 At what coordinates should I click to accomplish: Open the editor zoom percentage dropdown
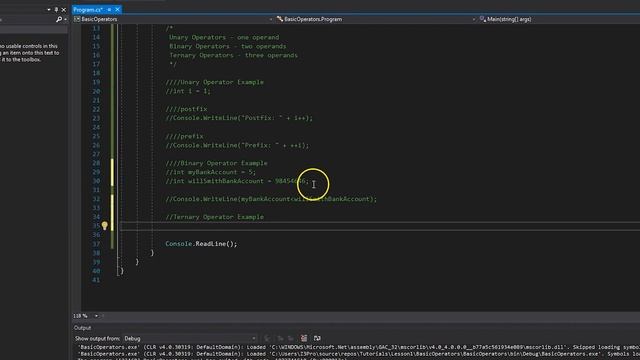click(x=96, y=316)
